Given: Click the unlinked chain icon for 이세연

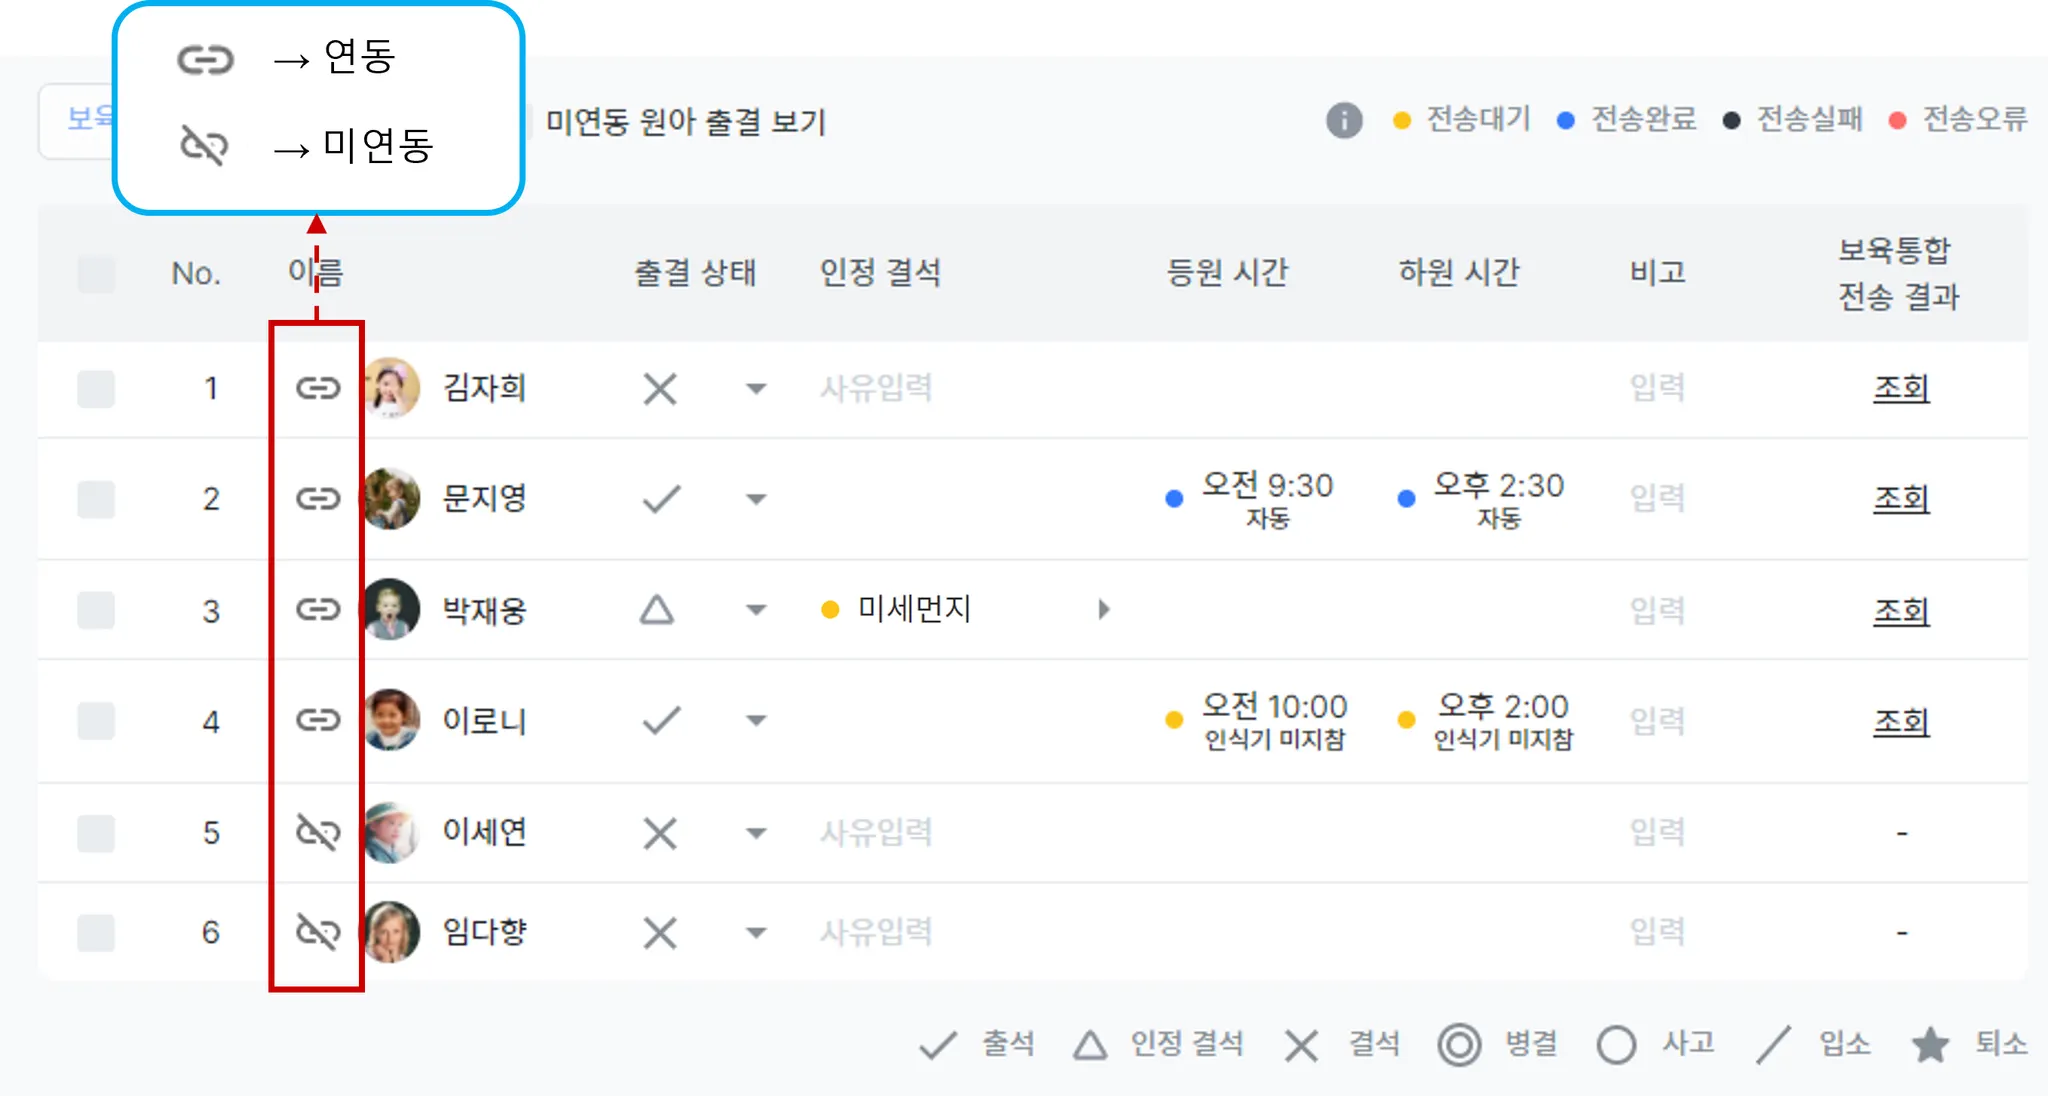Looking at the screenshot, I should pyautogui.click(x=318, y=832).
